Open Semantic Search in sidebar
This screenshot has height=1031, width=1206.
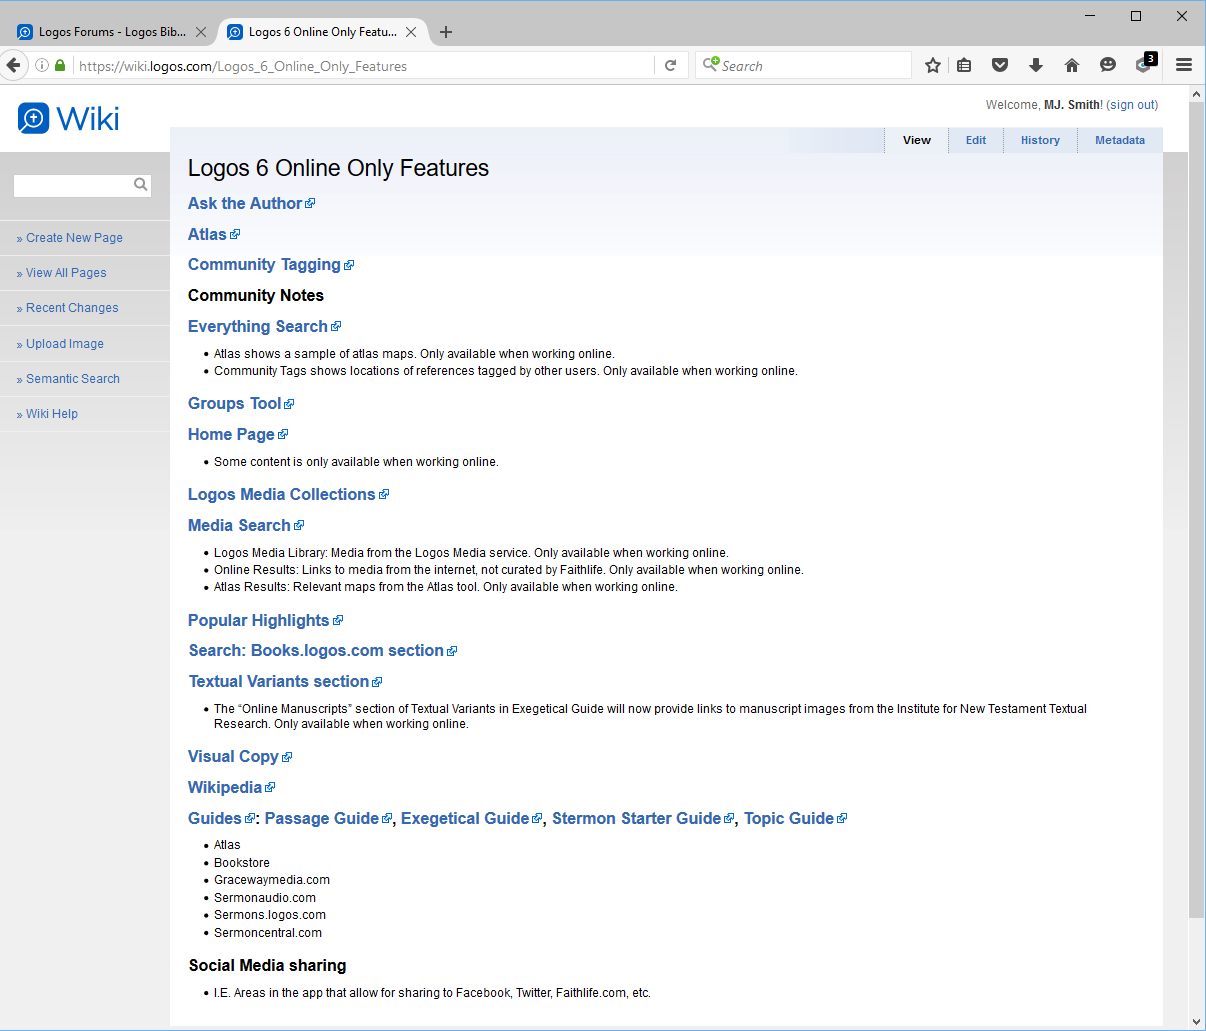pyautogui.click(x=73, y=379)
